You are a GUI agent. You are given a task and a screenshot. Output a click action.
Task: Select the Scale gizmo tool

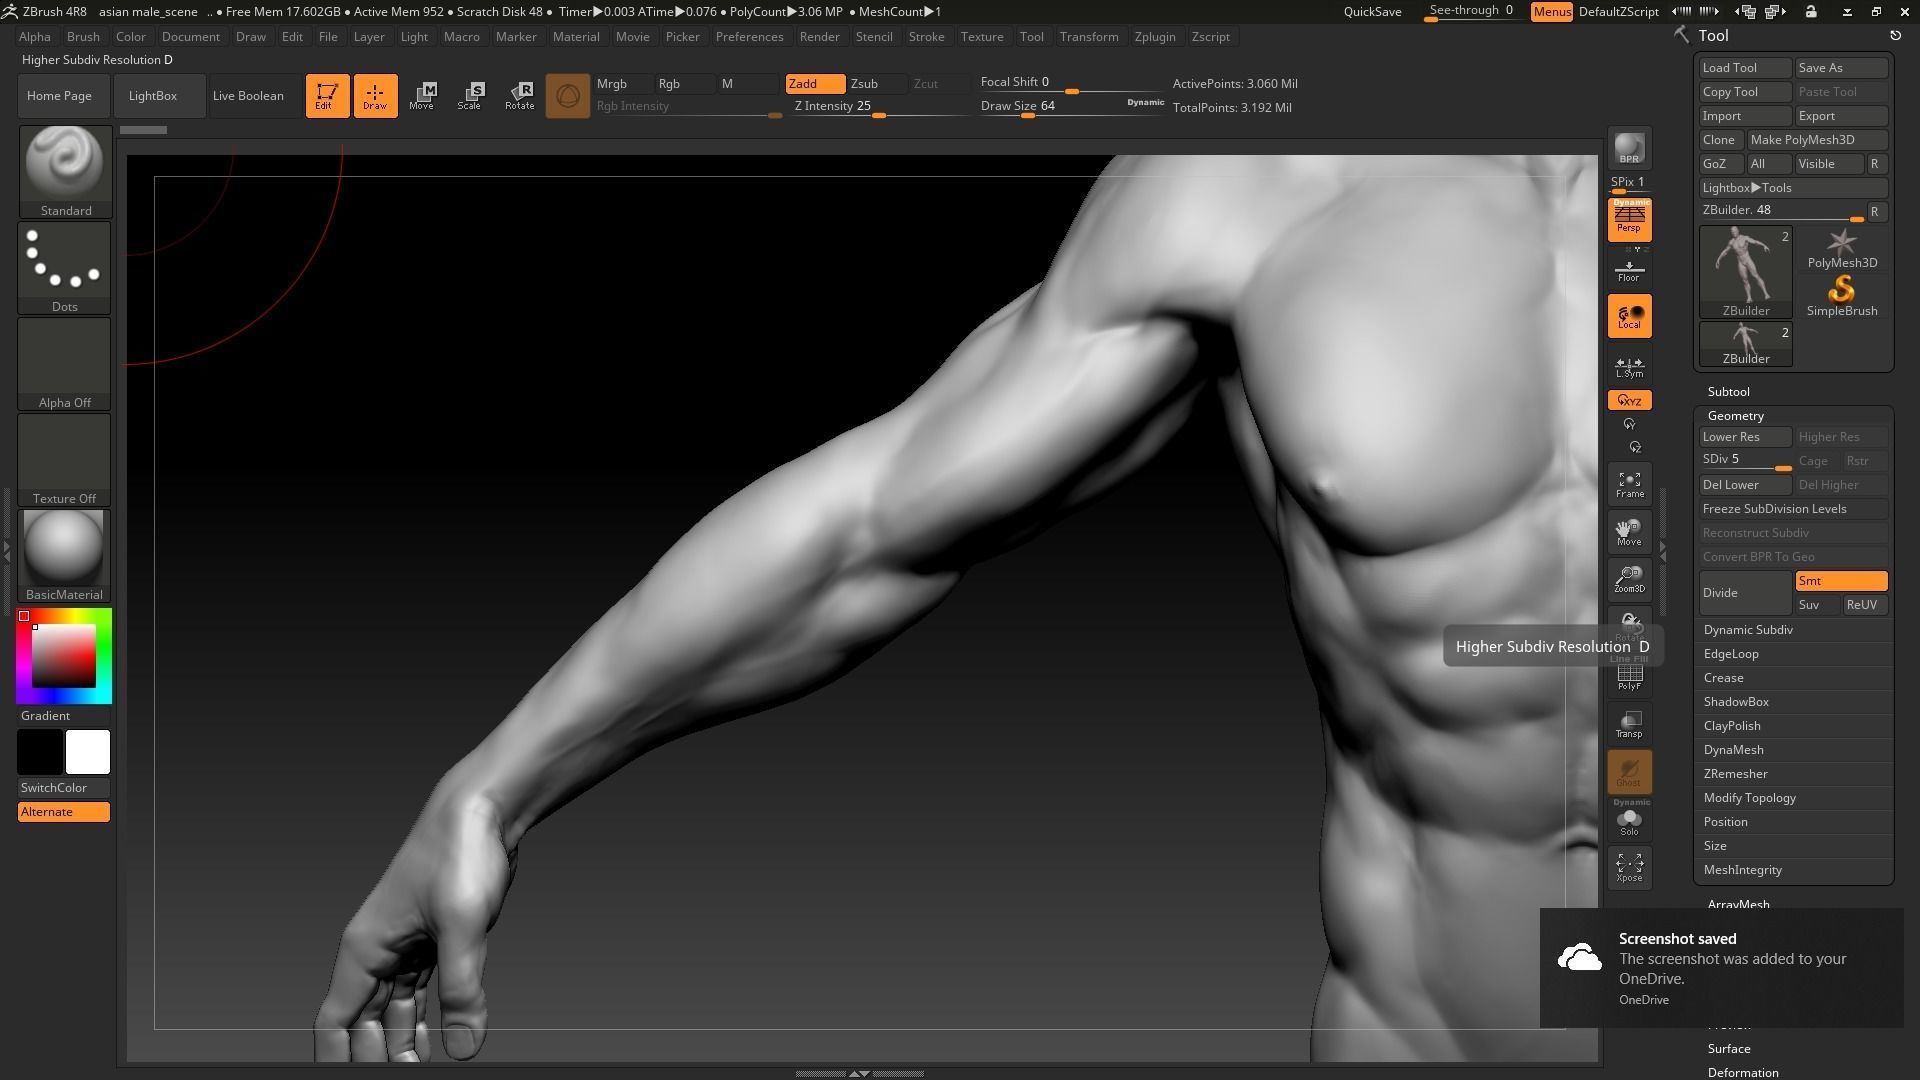pos(470,96)
